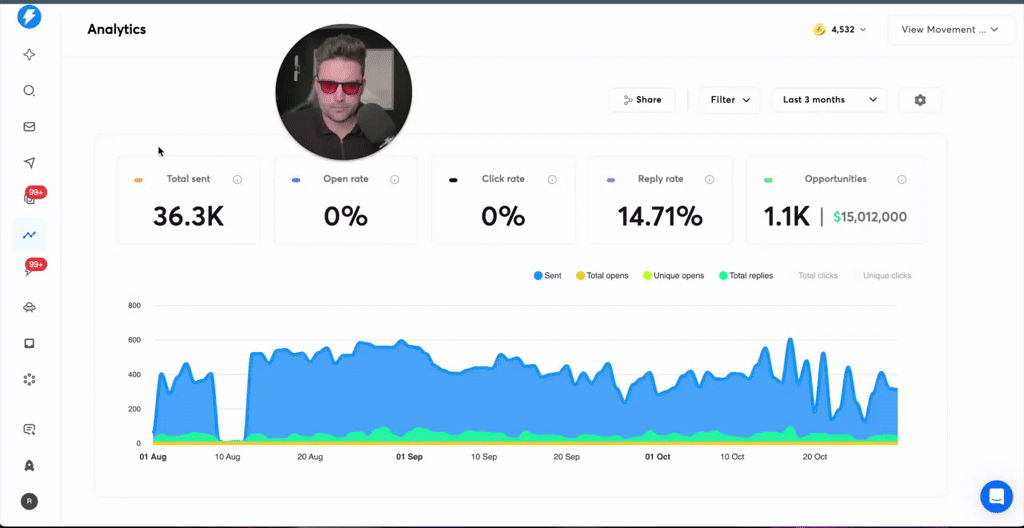The width and height of the screenshot is (1024, 528).
Task: Toggle the Total opens legend series
Action: tap(601, 276)
